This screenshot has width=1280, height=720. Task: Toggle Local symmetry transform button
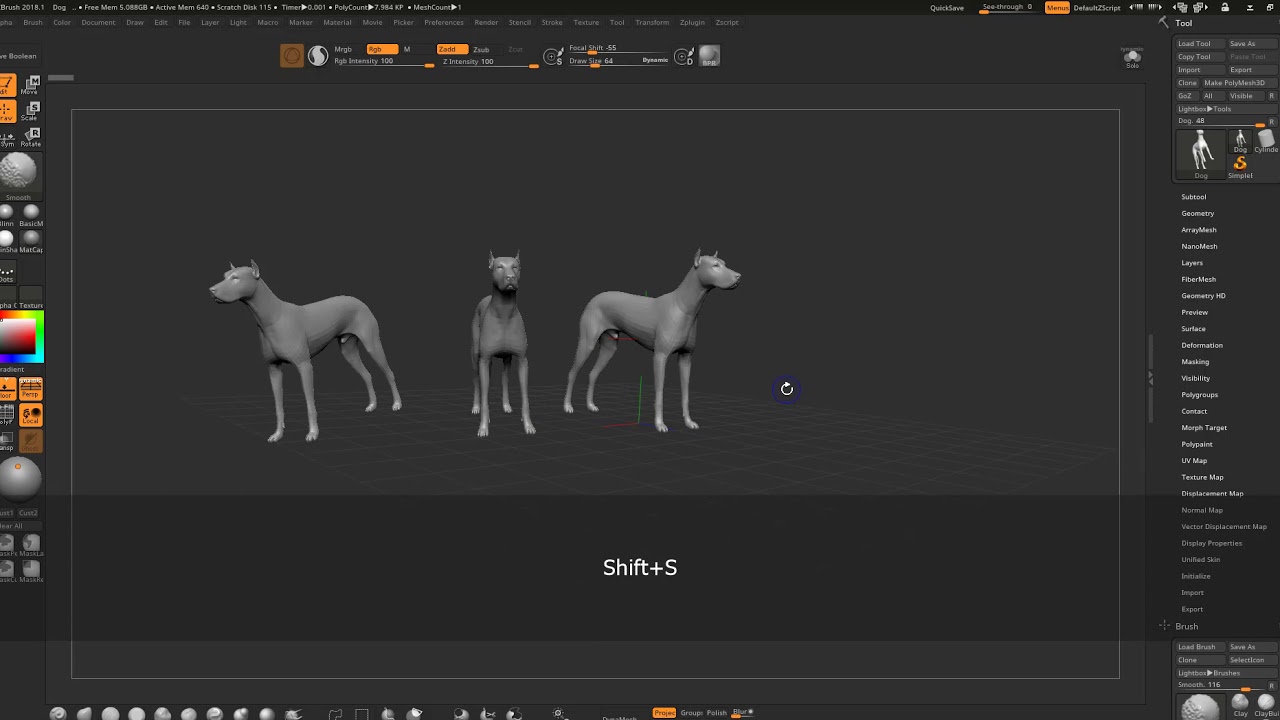31,414
